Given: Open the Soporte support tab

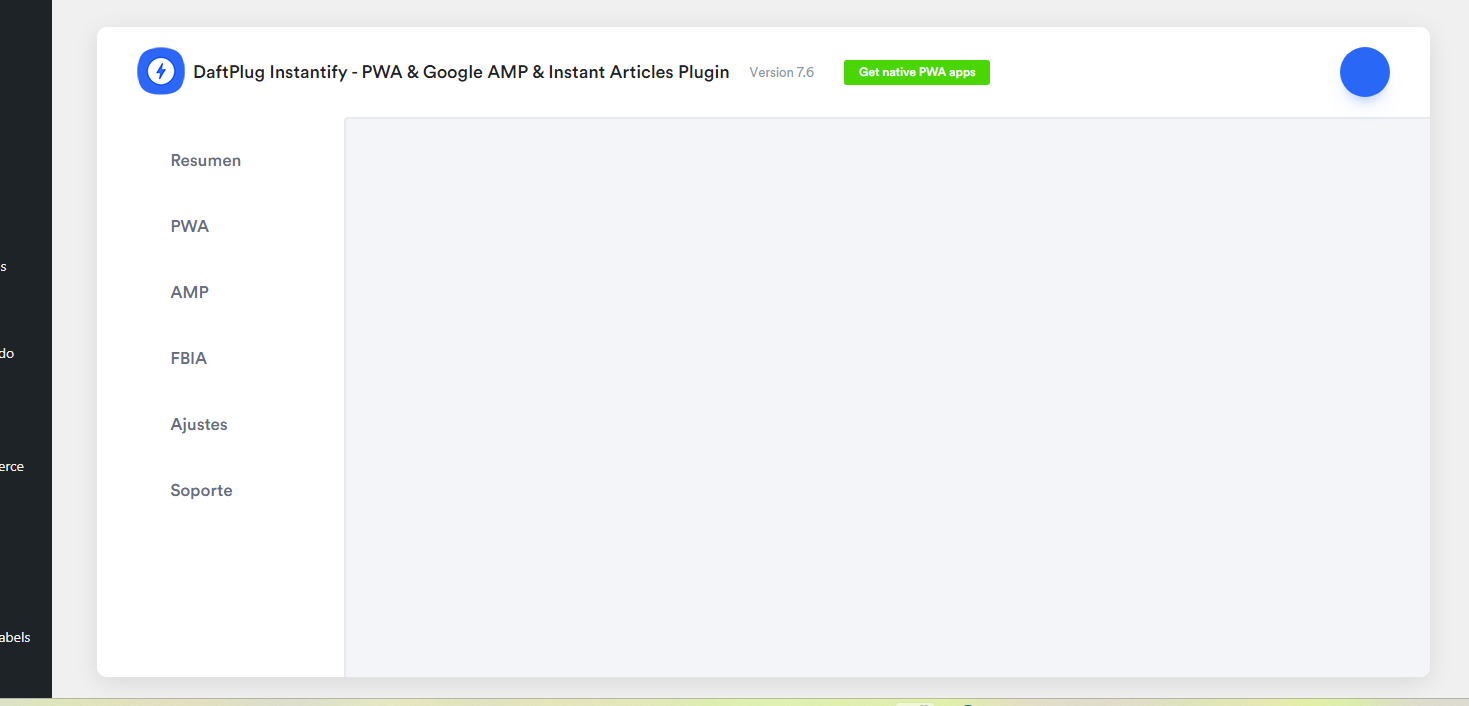Looking at the screenshot, I should point(202,490).
